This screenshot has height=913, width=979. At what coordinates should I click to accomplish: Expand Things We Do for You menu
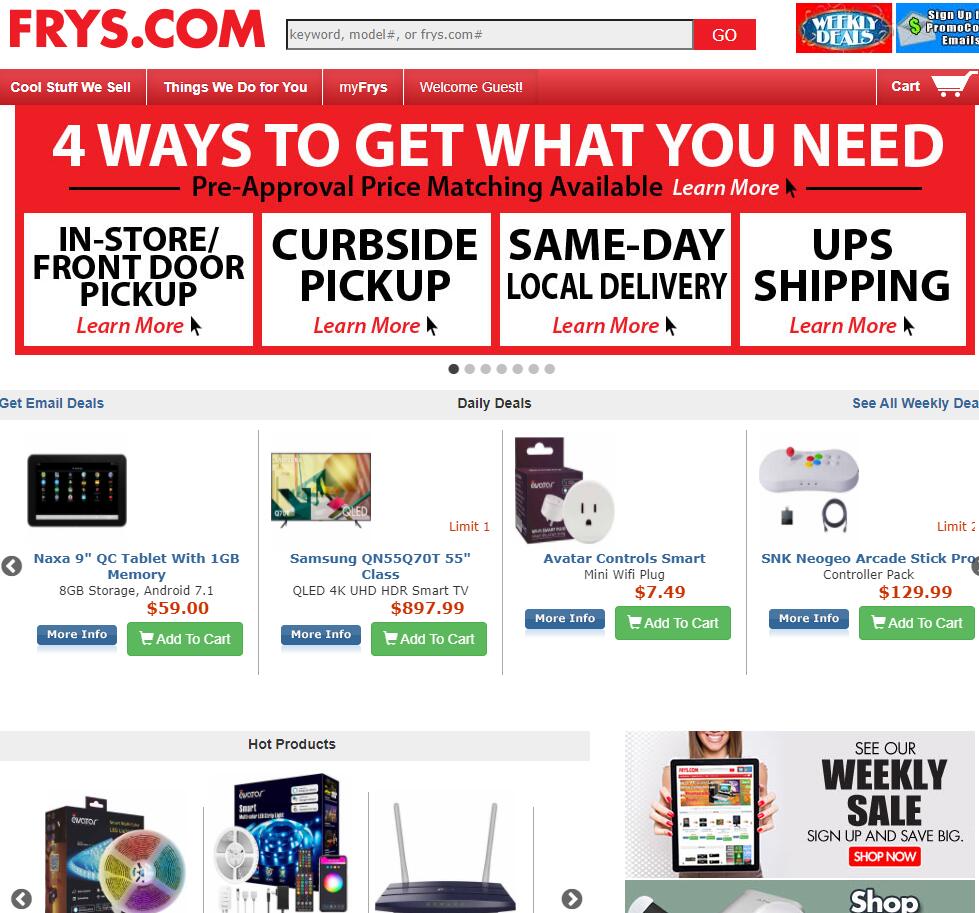pos(235,87)
